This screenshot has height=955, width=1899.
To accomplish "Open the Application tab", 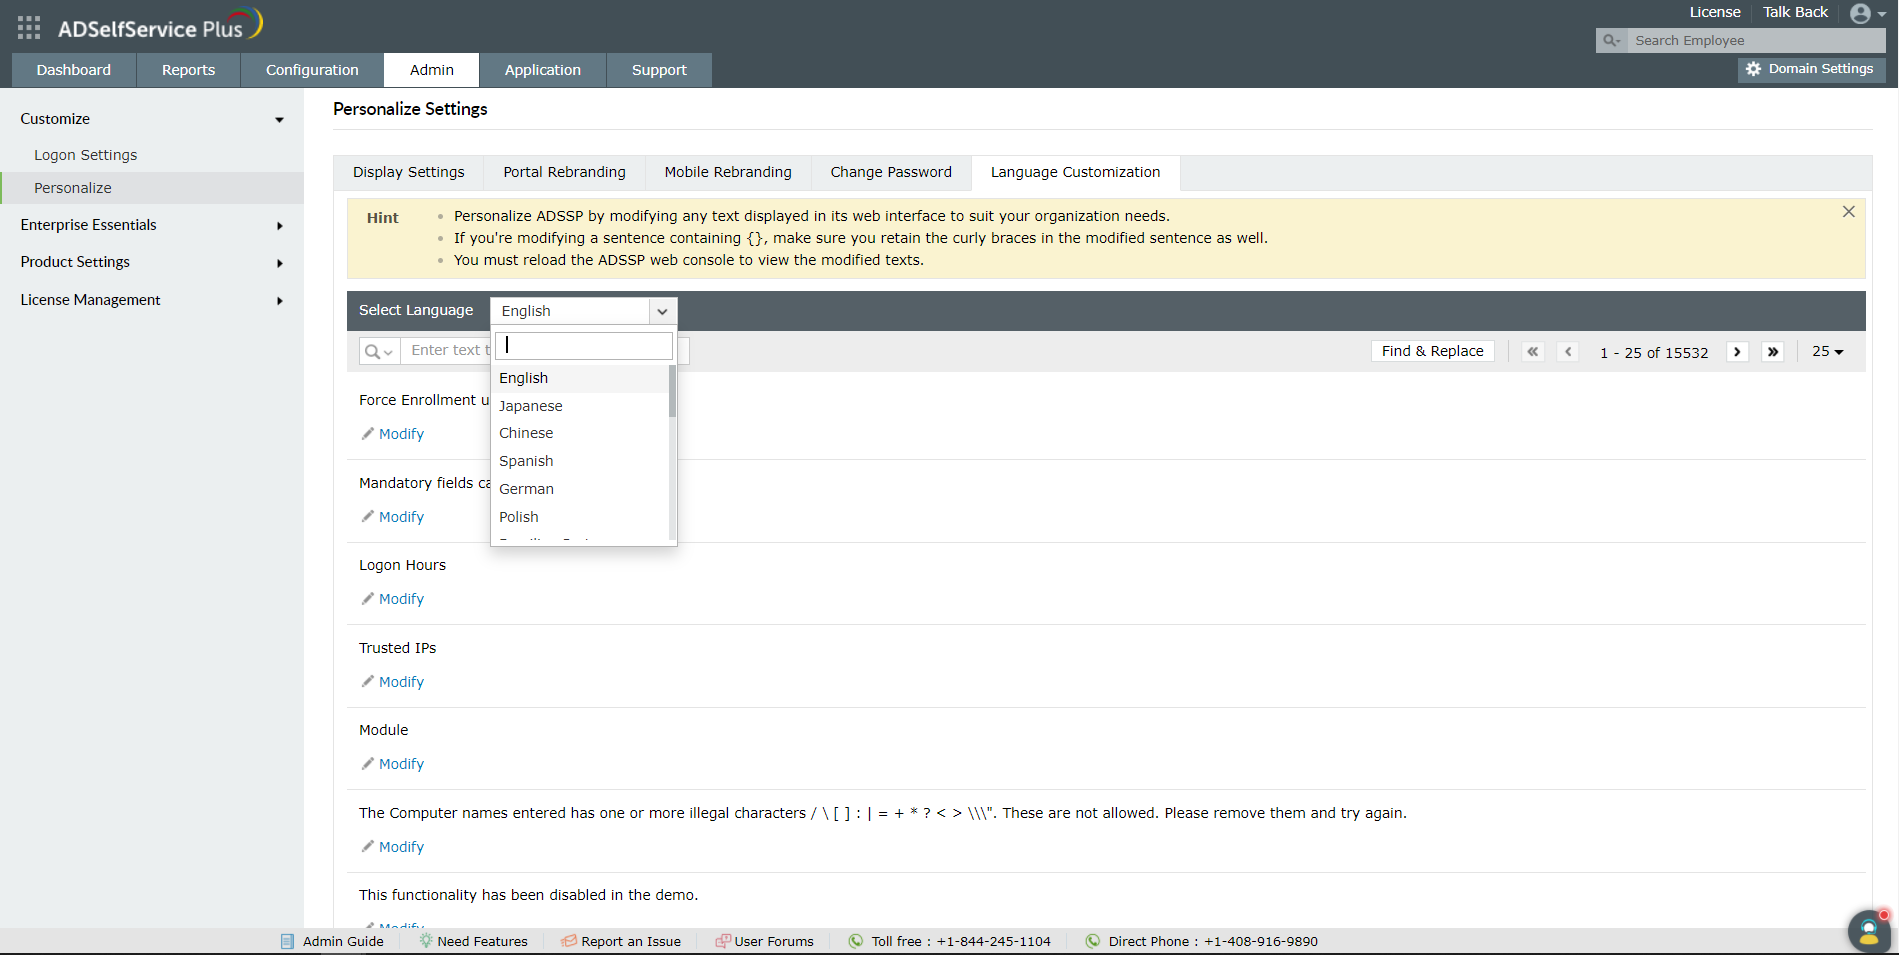I will click(x=543, y=70).
